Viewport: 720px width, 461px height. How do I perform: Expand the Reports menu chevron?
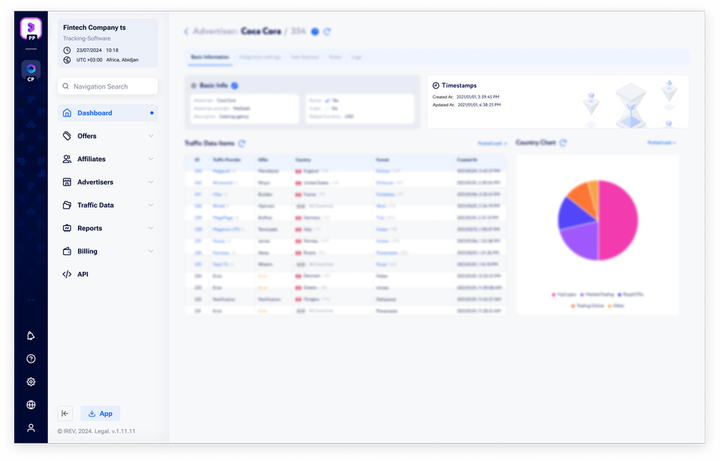click(x=151, y=228)
